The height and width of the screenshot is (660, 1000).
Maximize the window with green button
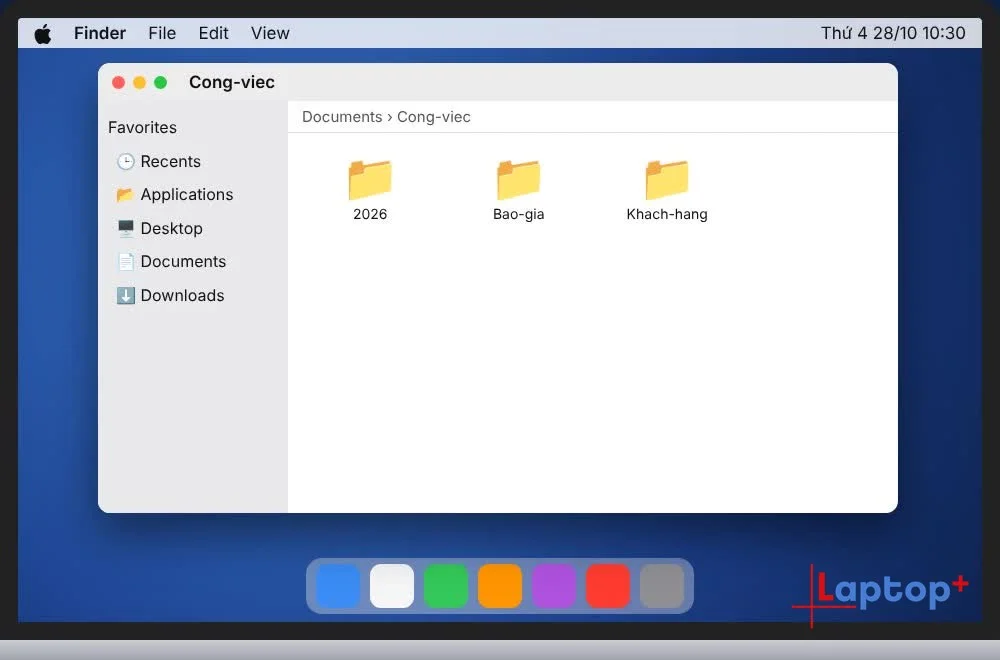(x=161, y=82)
